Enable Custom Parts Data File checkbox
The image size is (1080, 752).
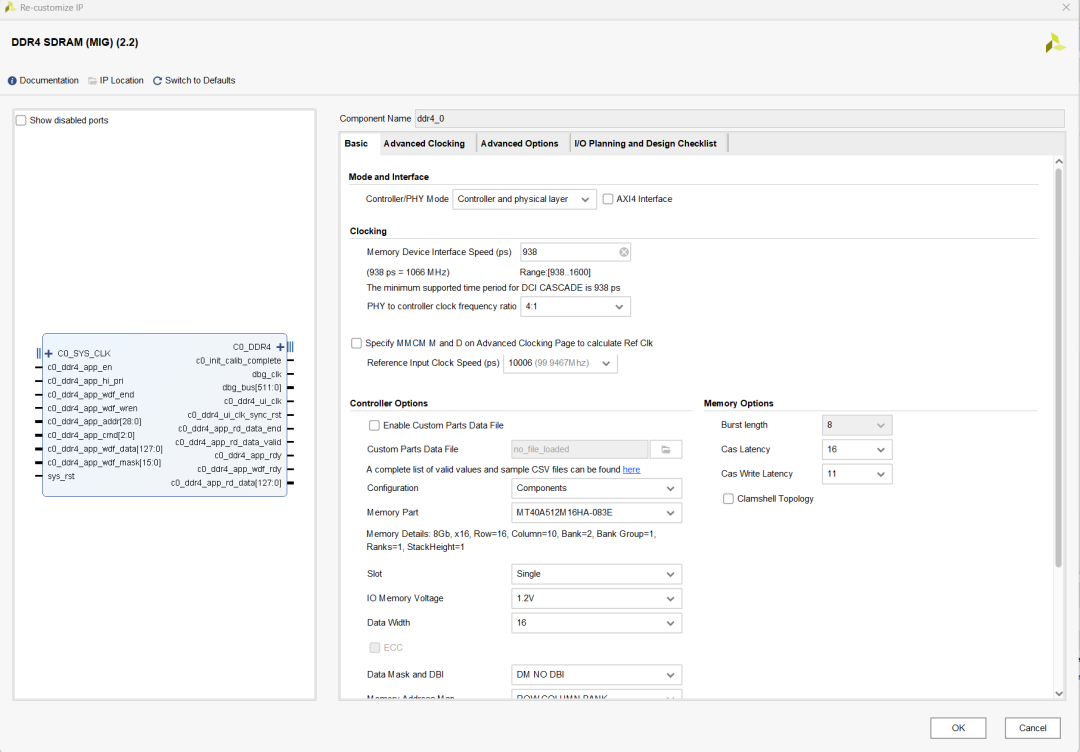(374, 426)
